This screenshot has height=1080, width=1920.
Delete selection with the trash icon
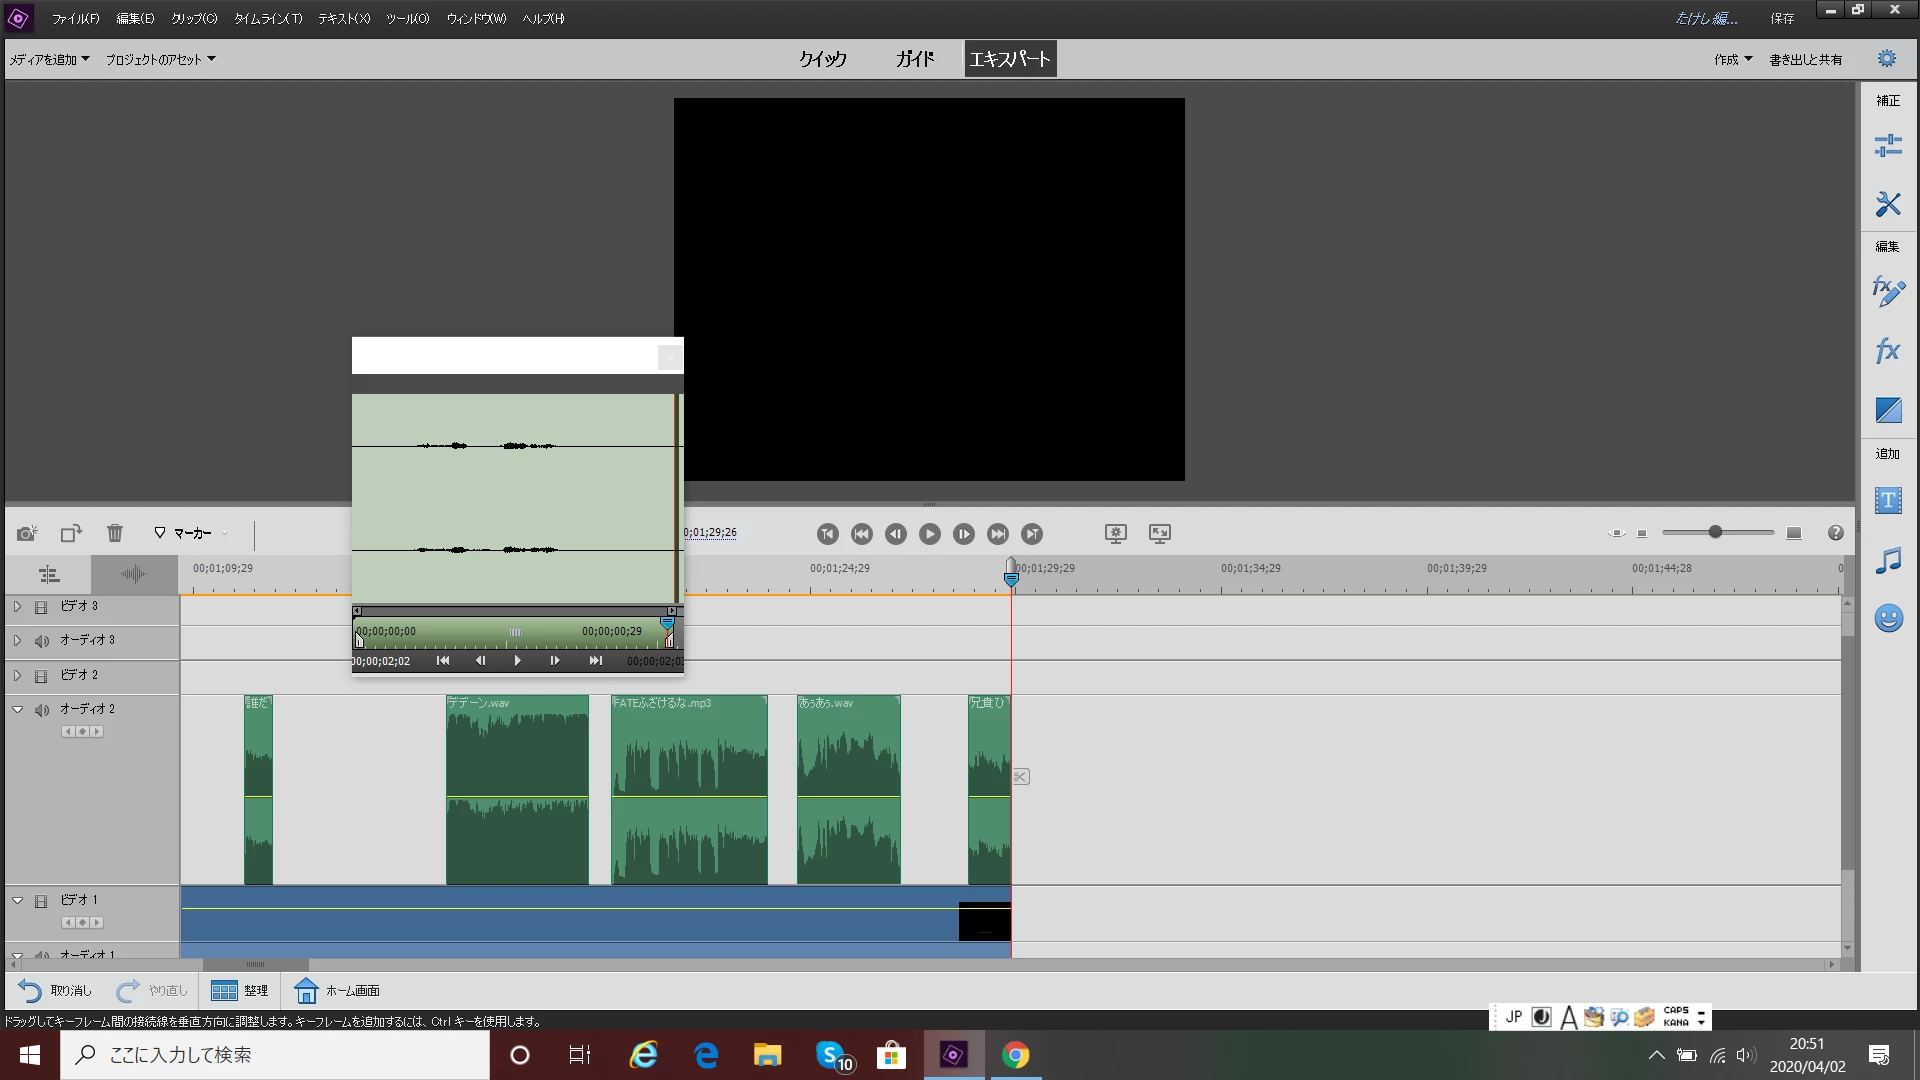click(115, 533)
